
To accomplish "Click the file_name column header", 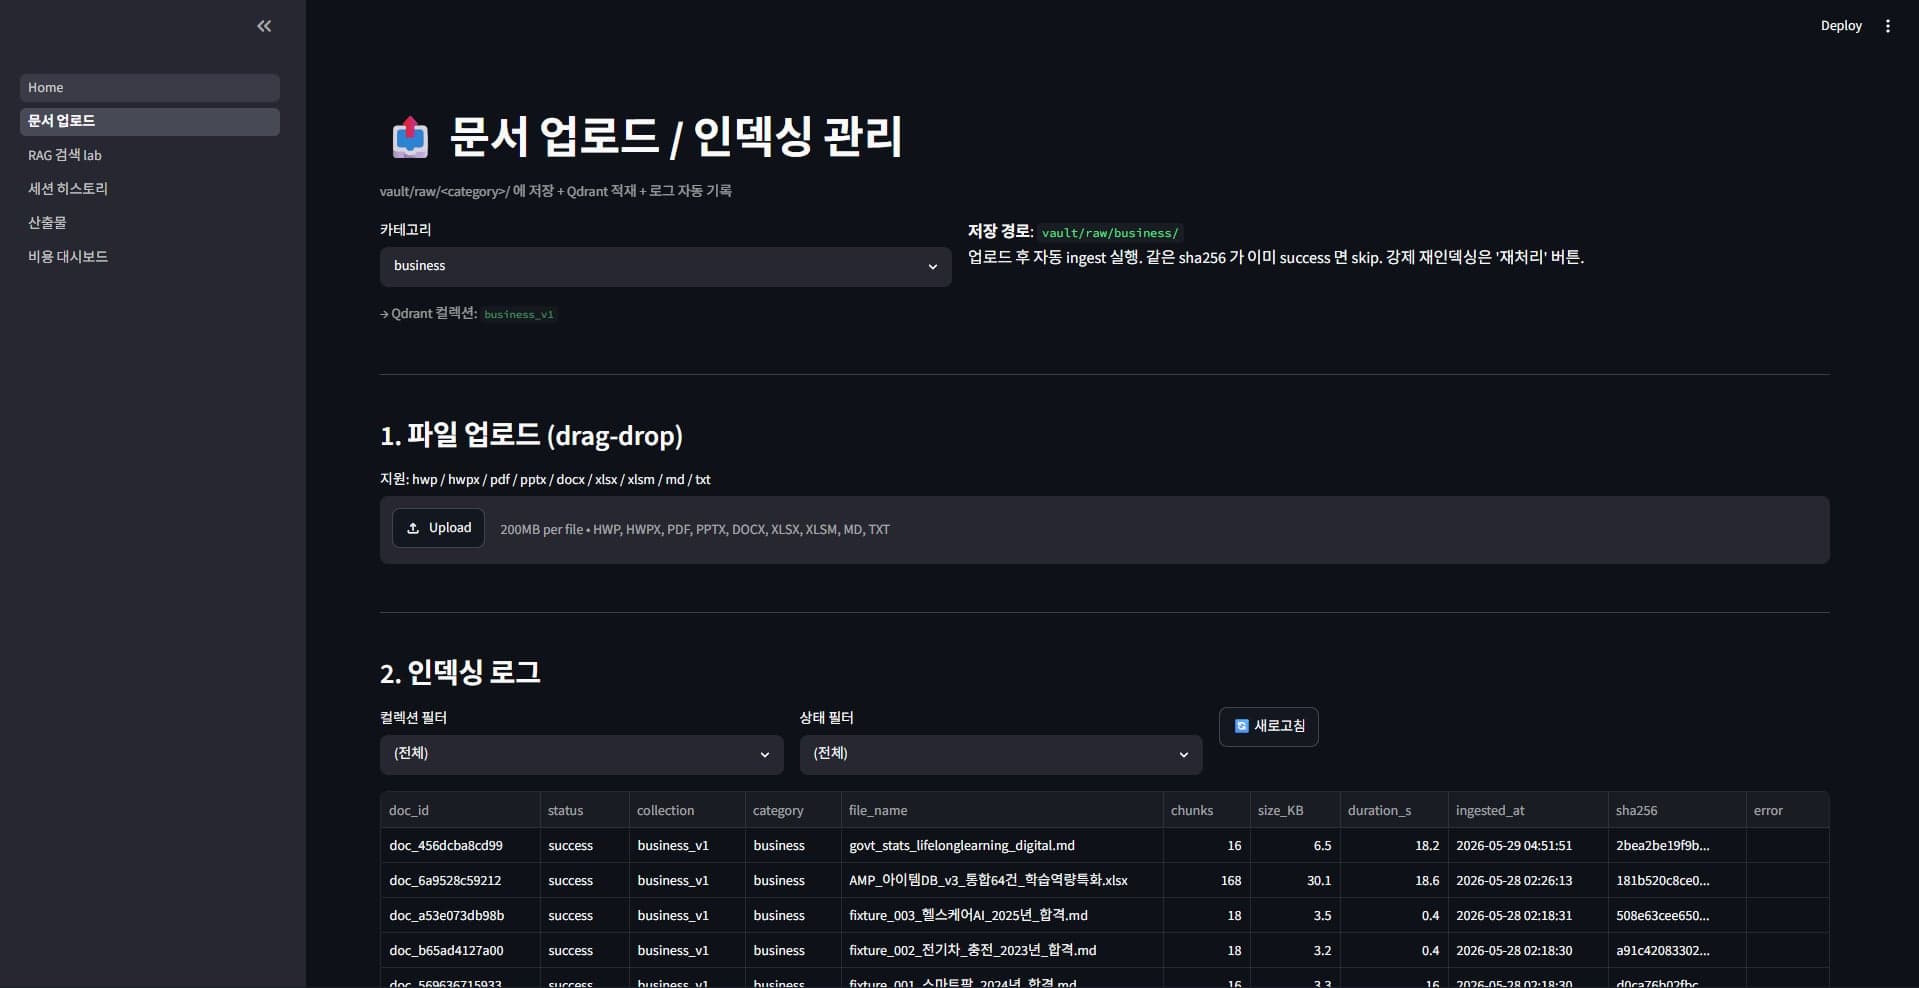I will point(1002,810).
